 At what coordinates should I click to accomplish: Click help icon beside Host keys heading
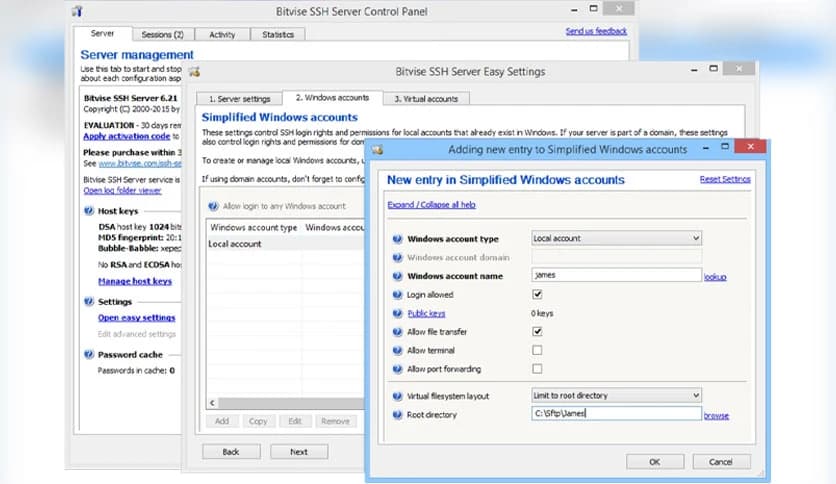(x=89, y=211)
